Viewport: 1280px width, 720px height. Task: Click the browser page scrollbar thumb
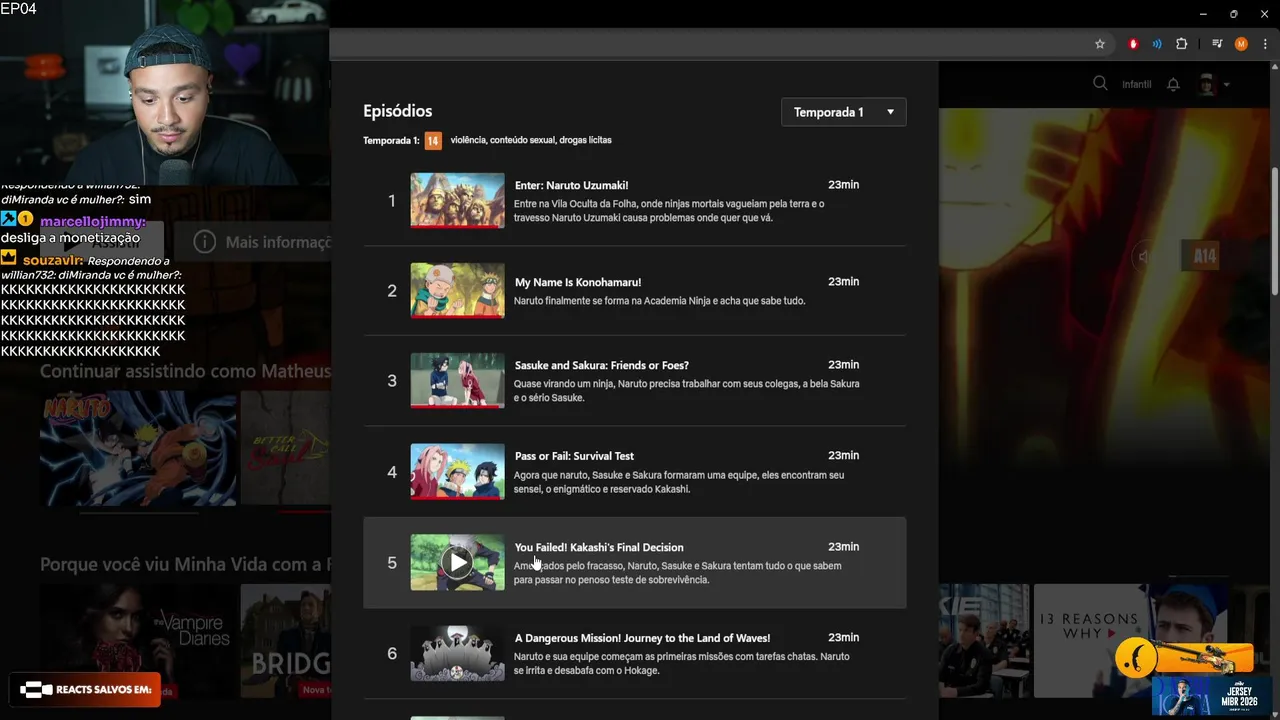(1274, 229)
